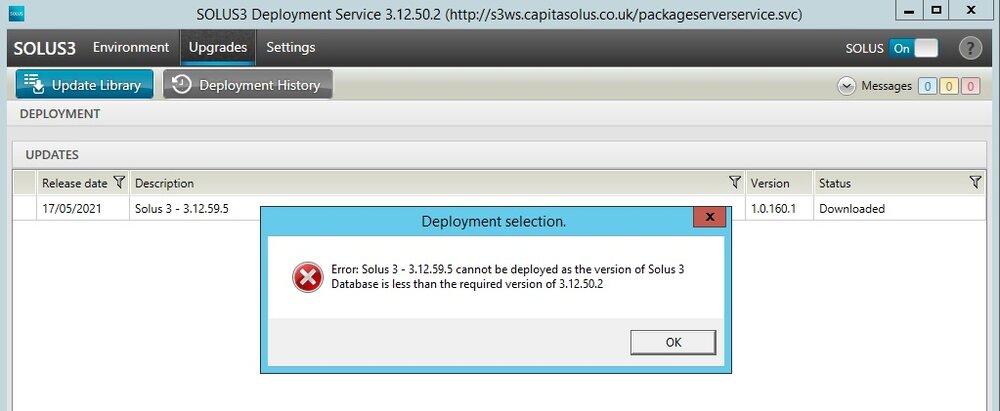The image size is (1000, 411).
Task: Click the red error icon in dialog
Action: [x=307, y=277]
